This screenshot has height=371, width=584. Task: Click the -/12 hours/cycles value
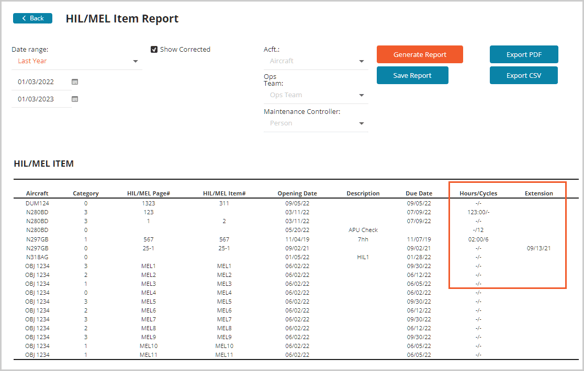point(478,230)
